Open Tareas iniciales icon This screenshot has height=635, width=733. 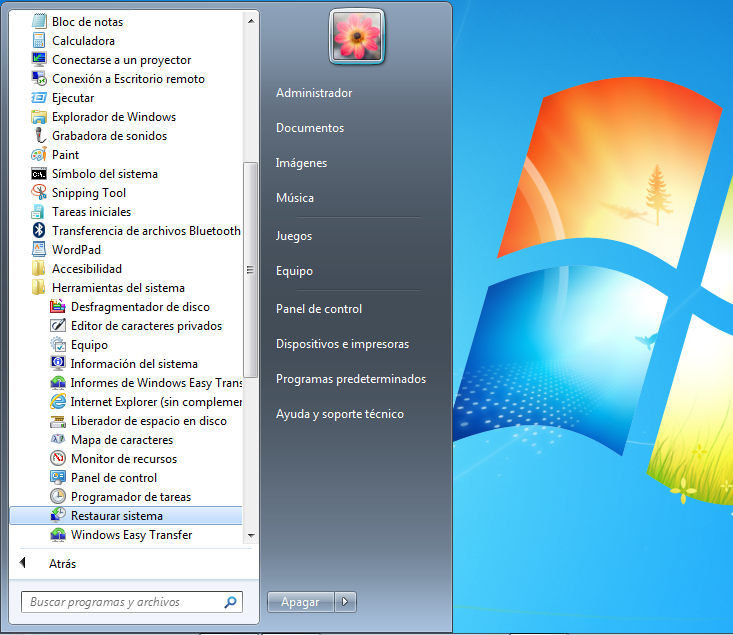click(x=39, y=212)
